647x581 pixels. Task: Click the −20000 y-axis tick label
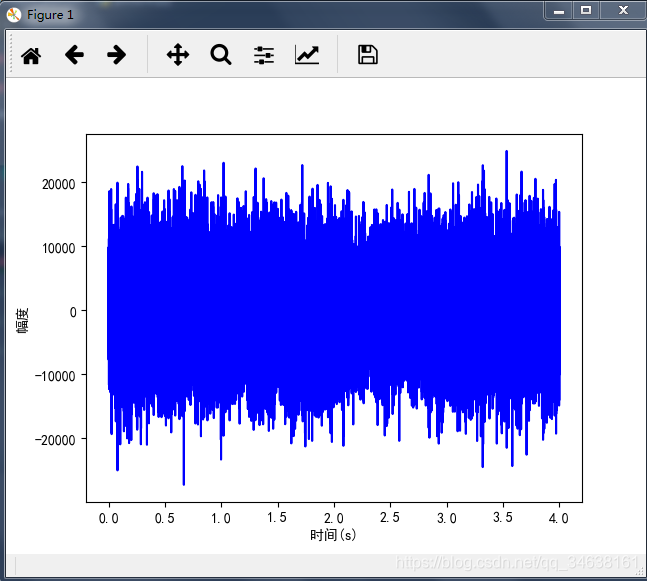[55, 440]
